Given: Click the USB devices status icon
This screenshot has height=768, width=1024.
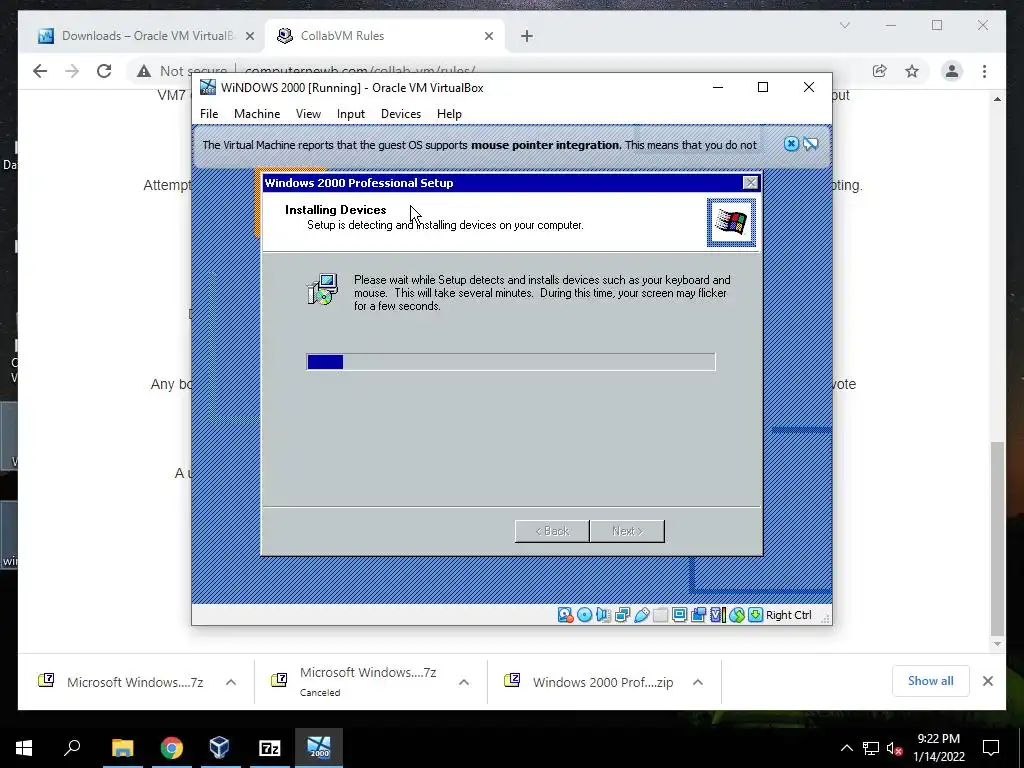Looking at the screenshot, I should pos(641,615).
